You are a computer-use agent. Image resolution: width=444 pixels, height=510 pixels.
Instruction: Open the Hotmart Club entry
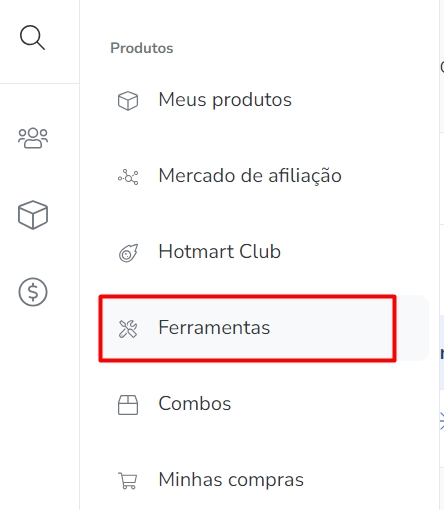(x=220, y=251)
